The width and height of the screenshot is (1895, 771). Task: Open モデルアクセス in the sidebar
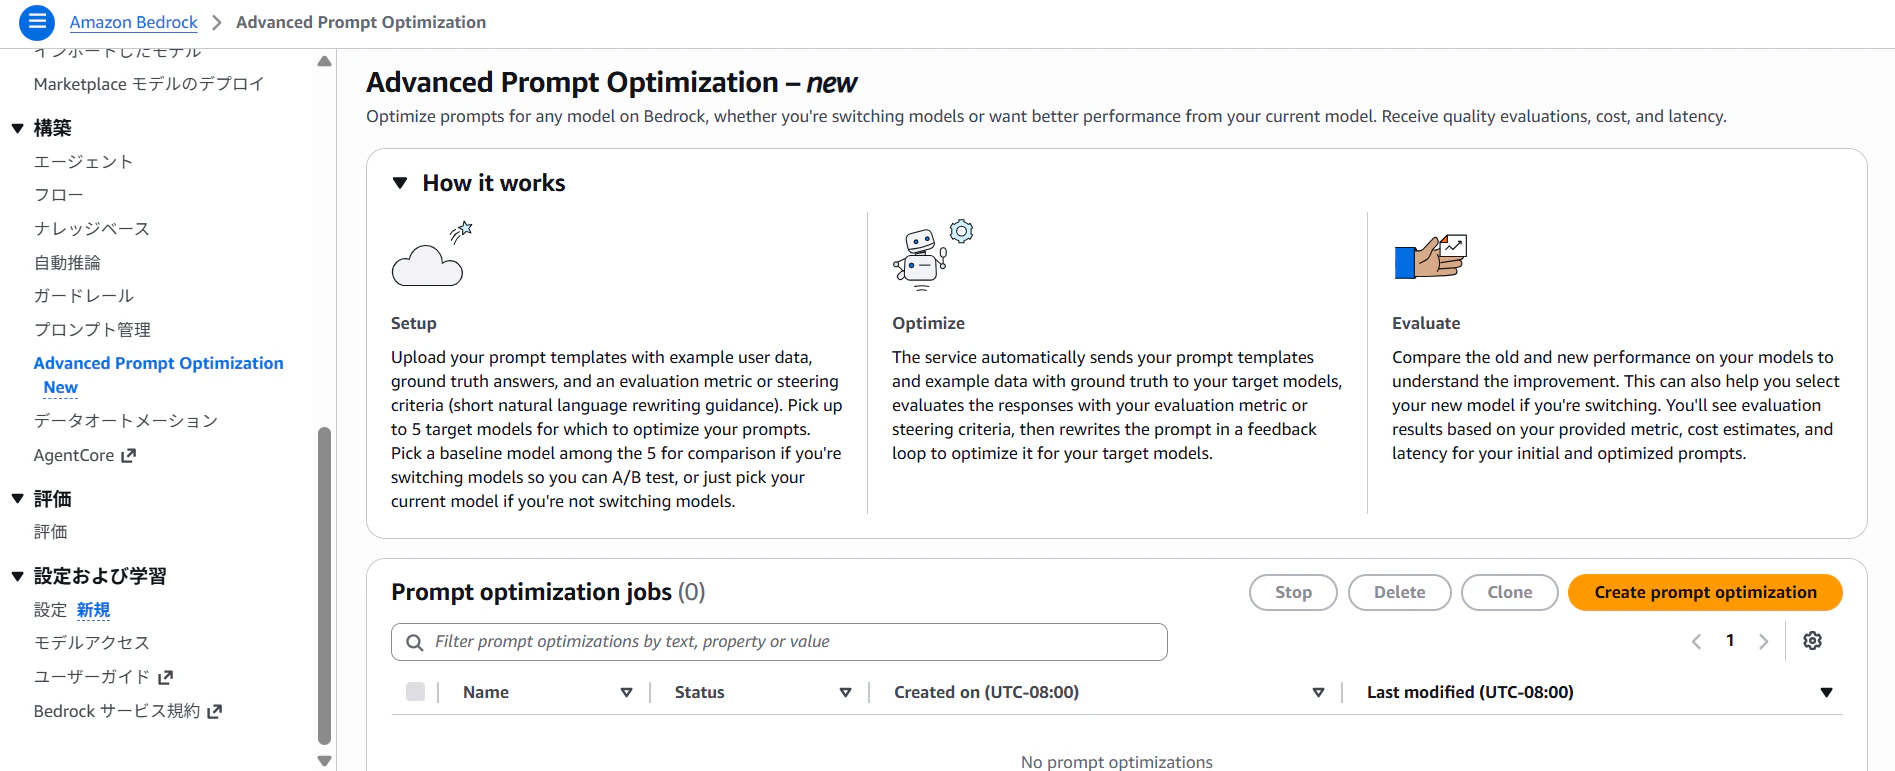click(x=92, y=643)
